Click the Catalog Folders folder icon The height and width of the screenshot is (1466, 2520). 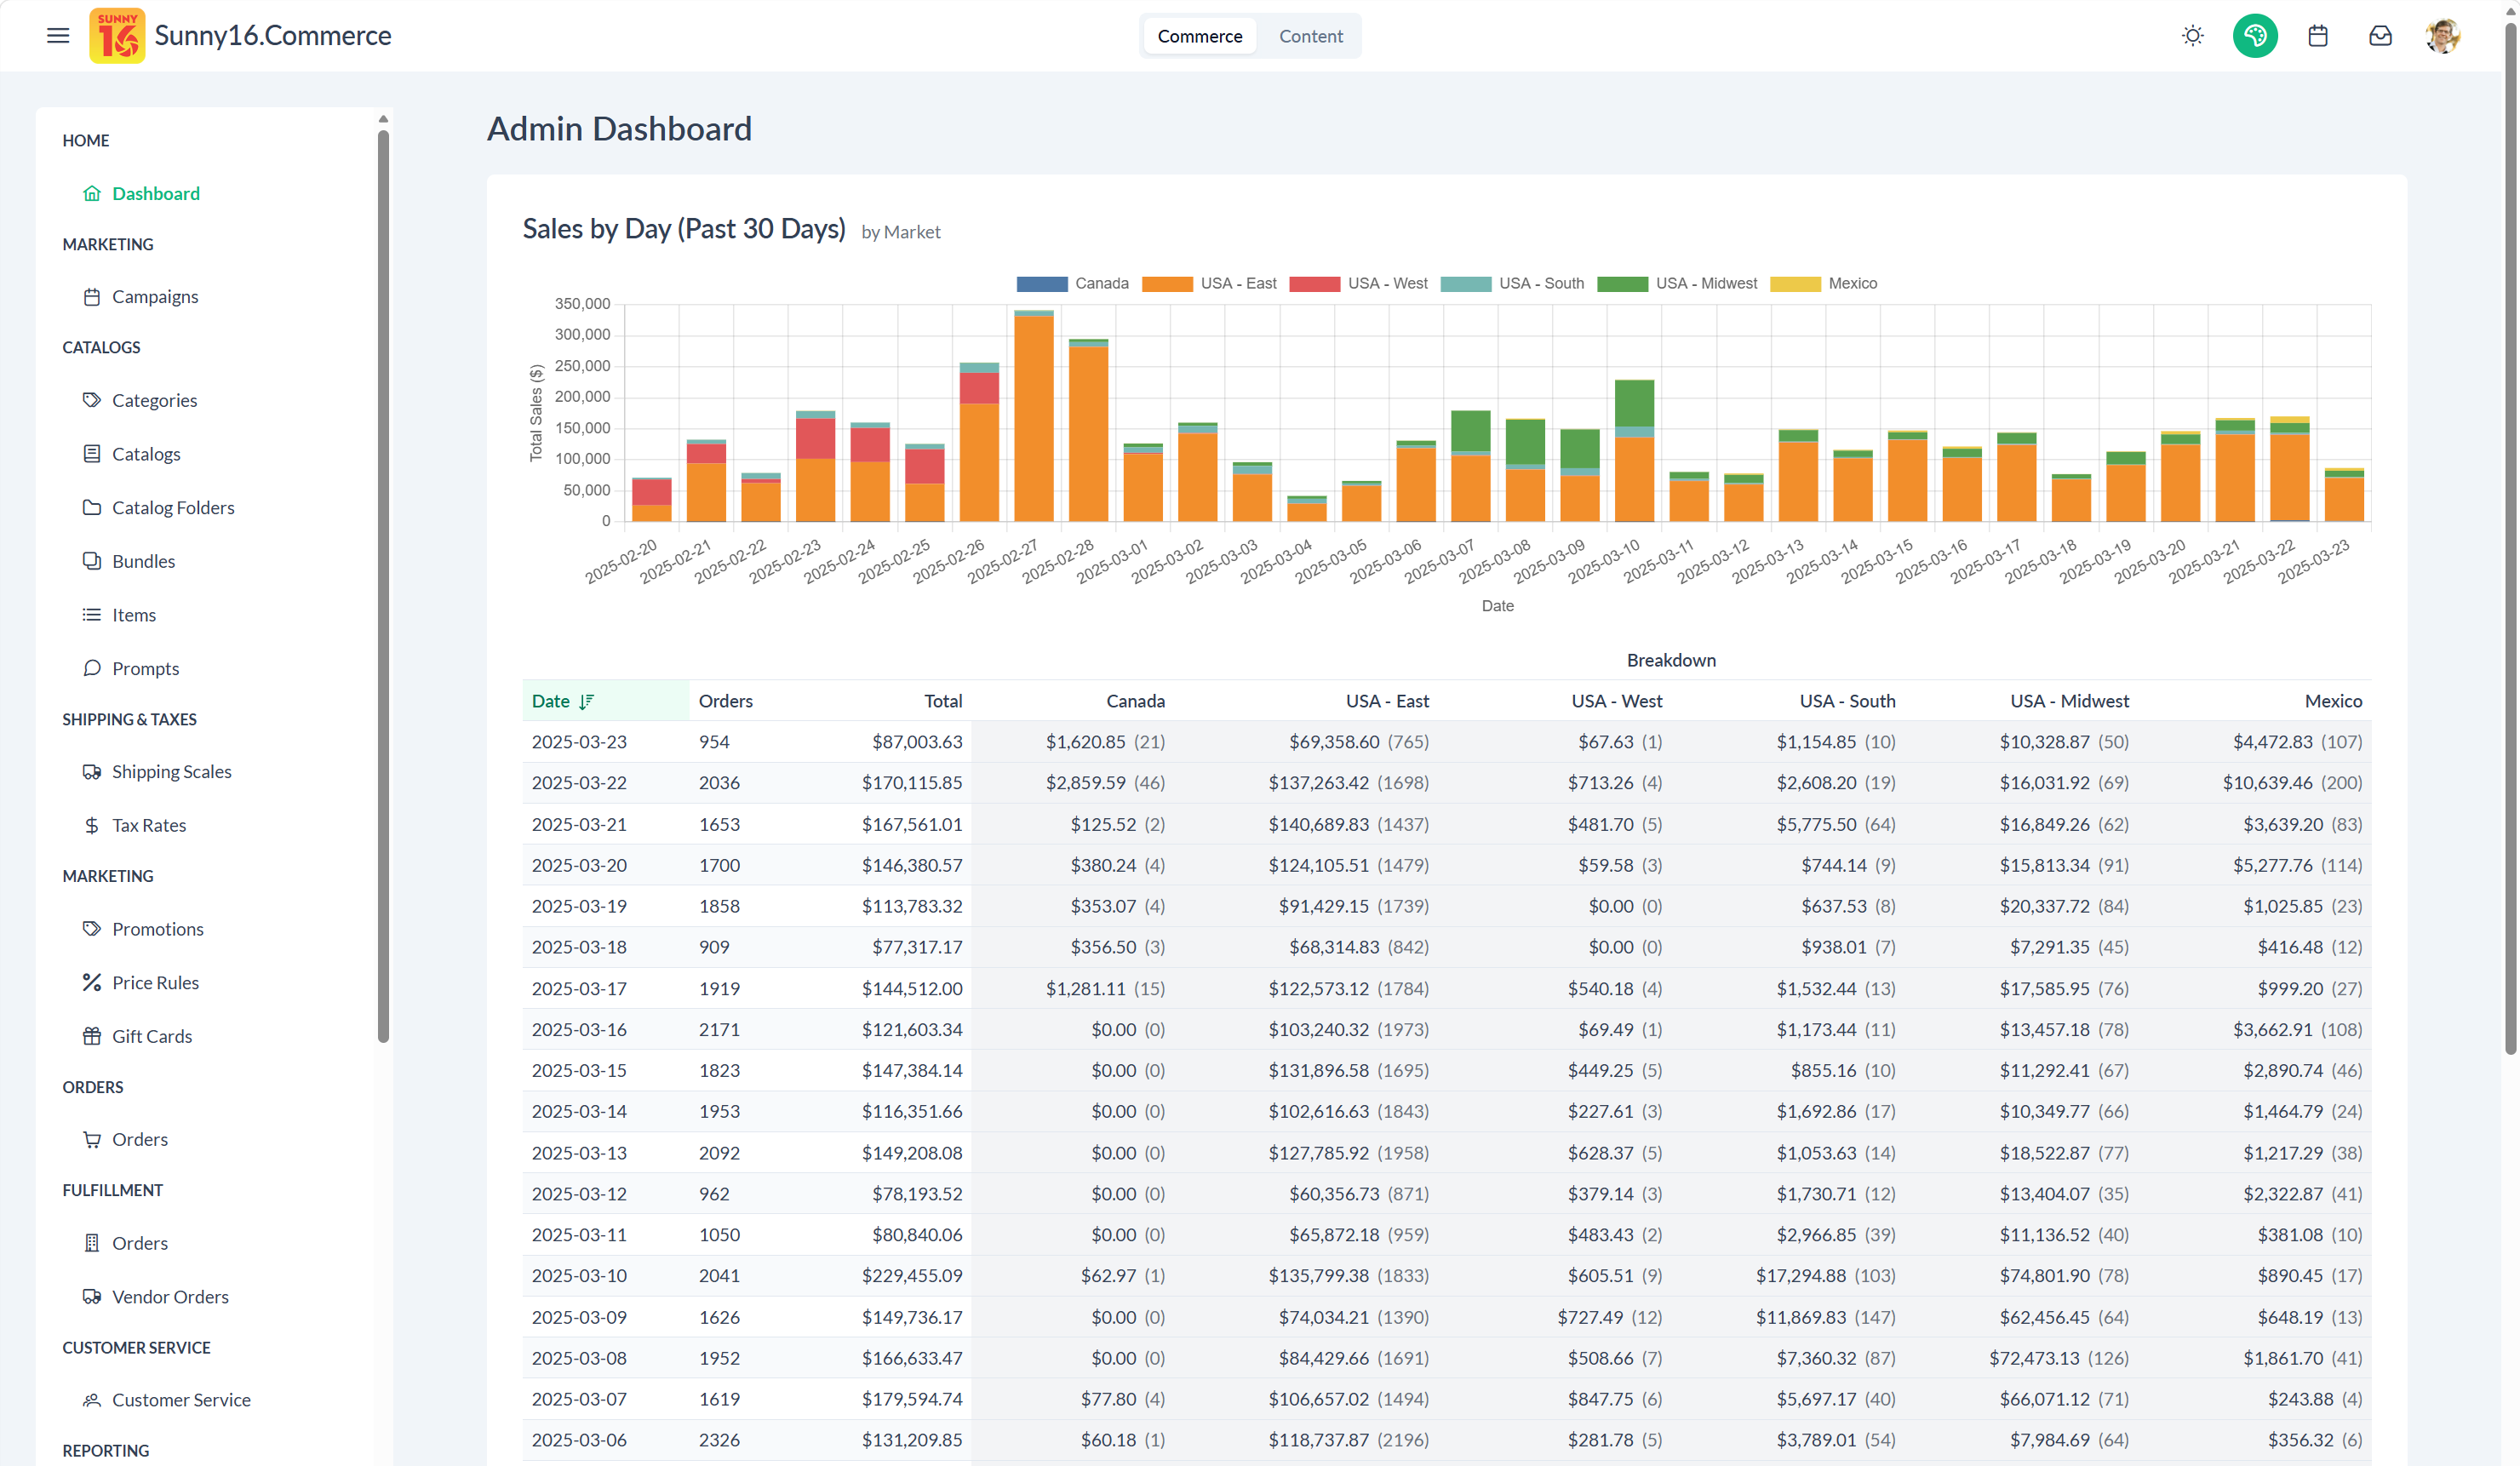(x=92, y=507)
